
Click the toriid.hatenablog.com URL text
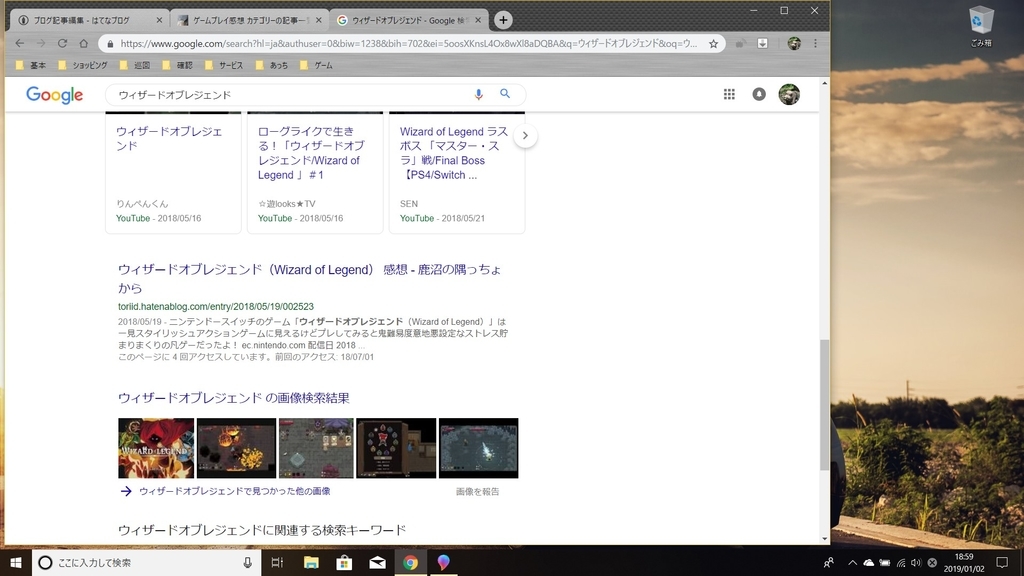point(216,306)
